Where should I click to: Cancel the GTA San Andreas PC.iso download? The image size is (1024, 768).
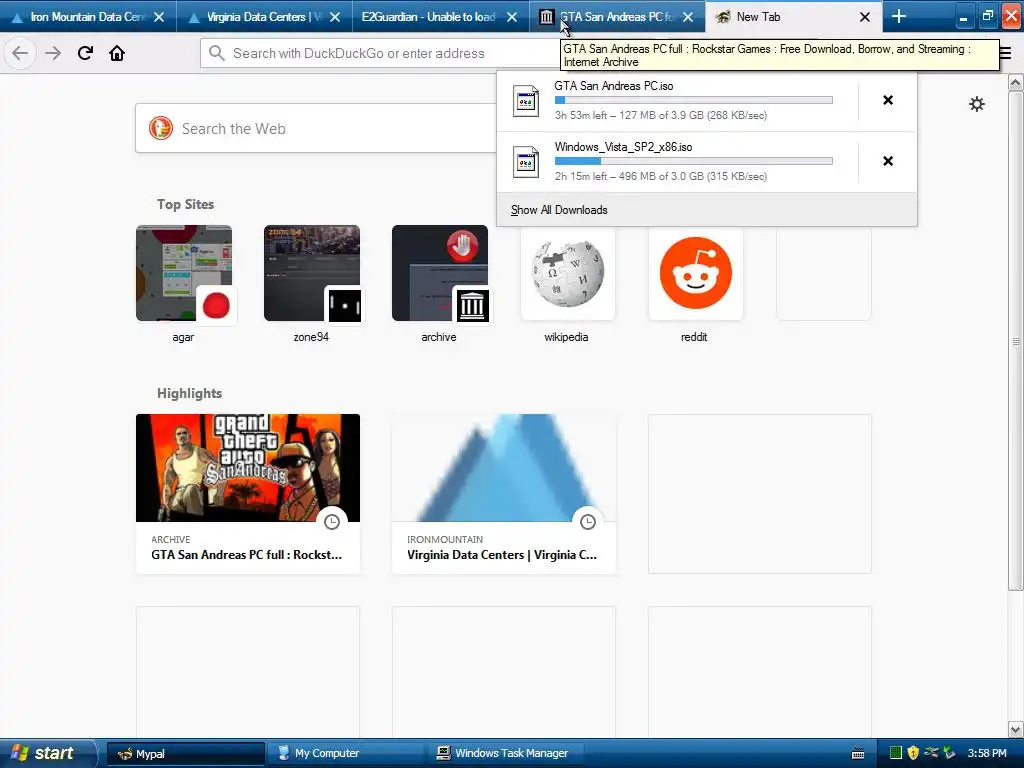(888, 100)
